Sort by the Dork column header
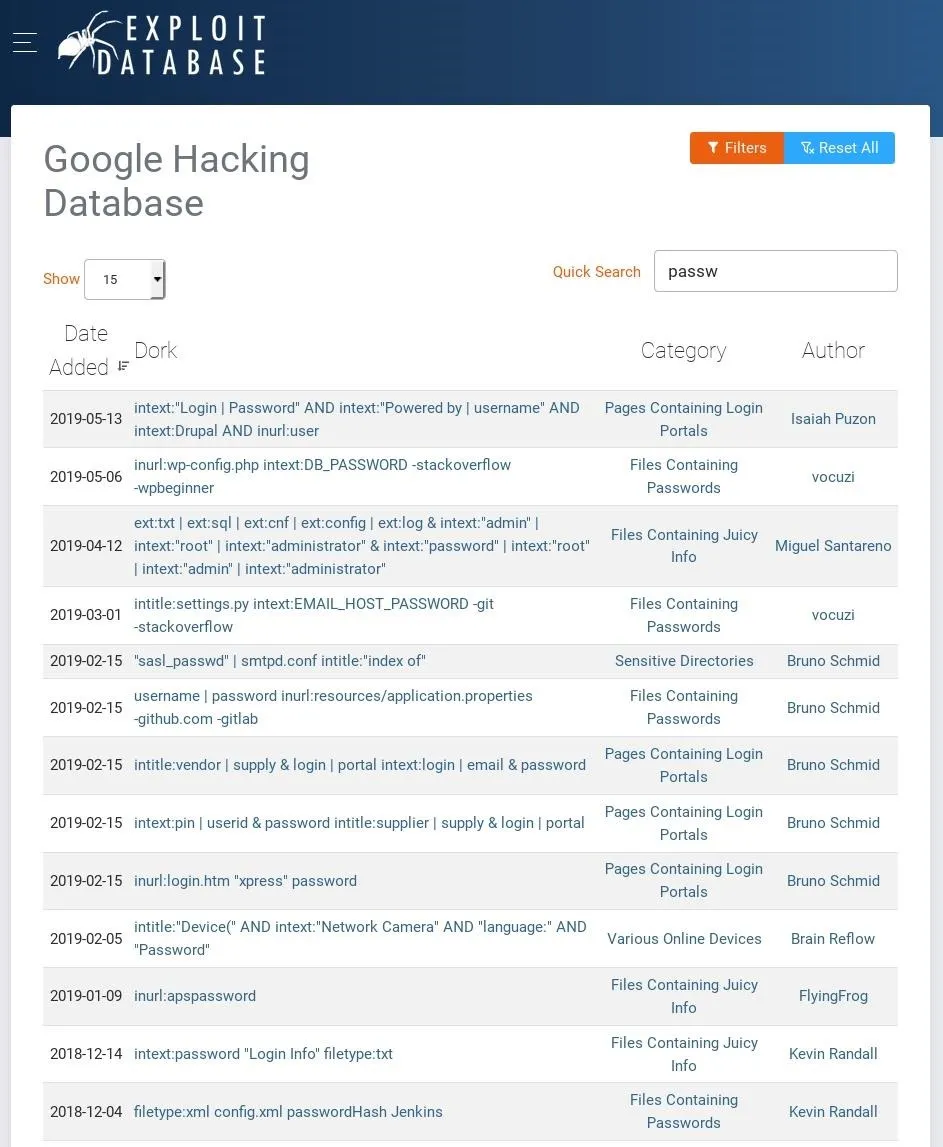Screen dimensions: 943x1147 (156, 350)
